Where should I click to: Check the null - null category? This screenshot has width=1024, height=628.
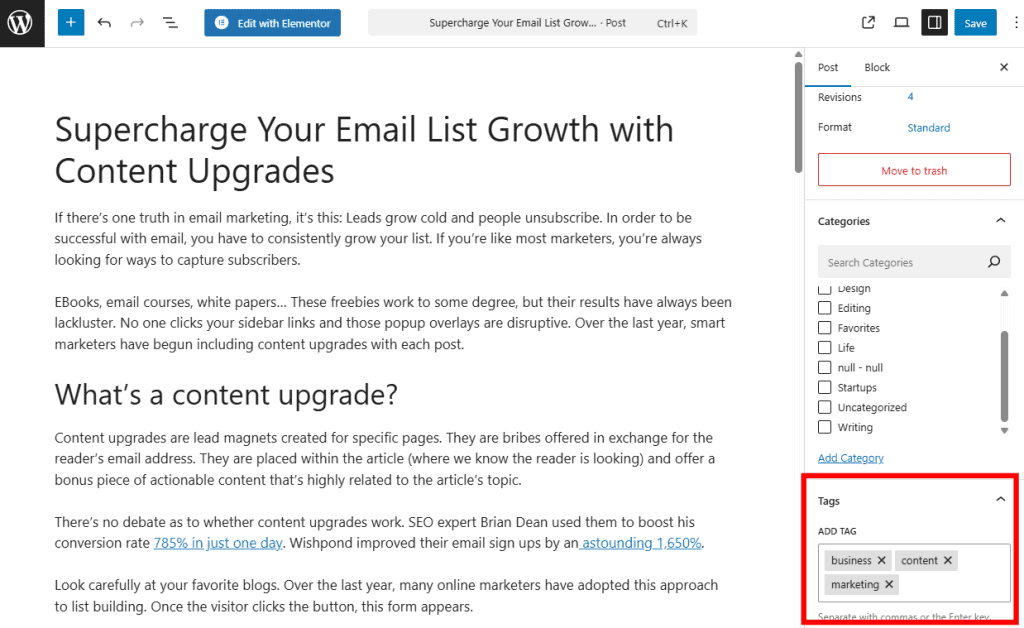point(825,368)
